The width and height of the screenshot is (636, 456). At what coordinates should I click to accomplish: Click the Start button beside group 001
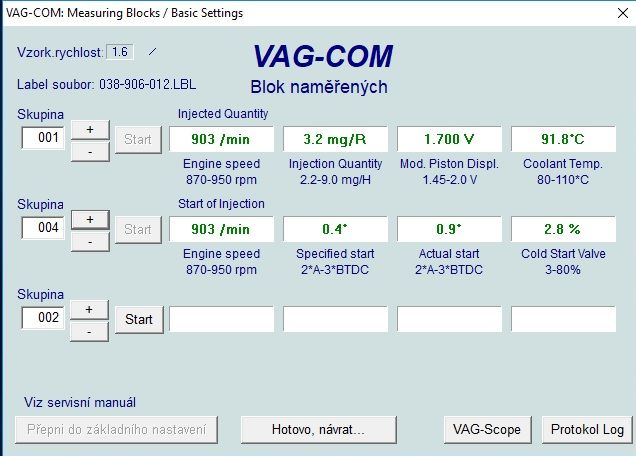tap(138, 139)
